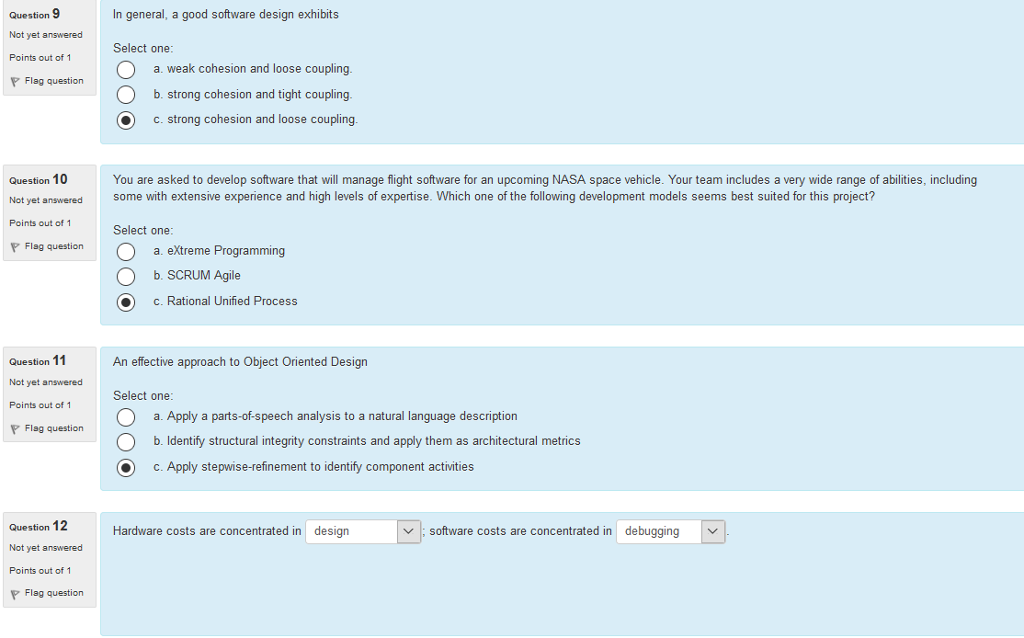This screenshot has height=638, width=1024.
Task: Click answer label 'a. eXtreme Programming'
Action: point(219,251)
